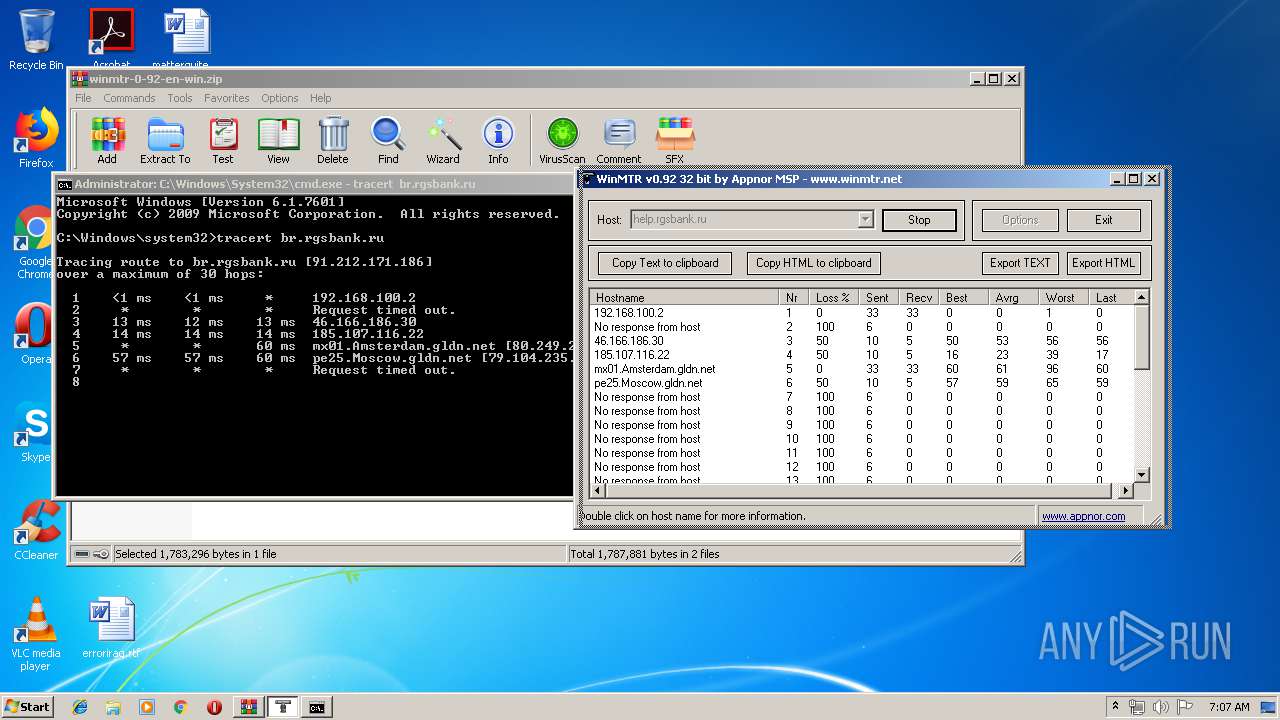Open Windows Media Player from the taskbar
The image size is (1280, 720).
pyautogui.click(x=147, y=707)
